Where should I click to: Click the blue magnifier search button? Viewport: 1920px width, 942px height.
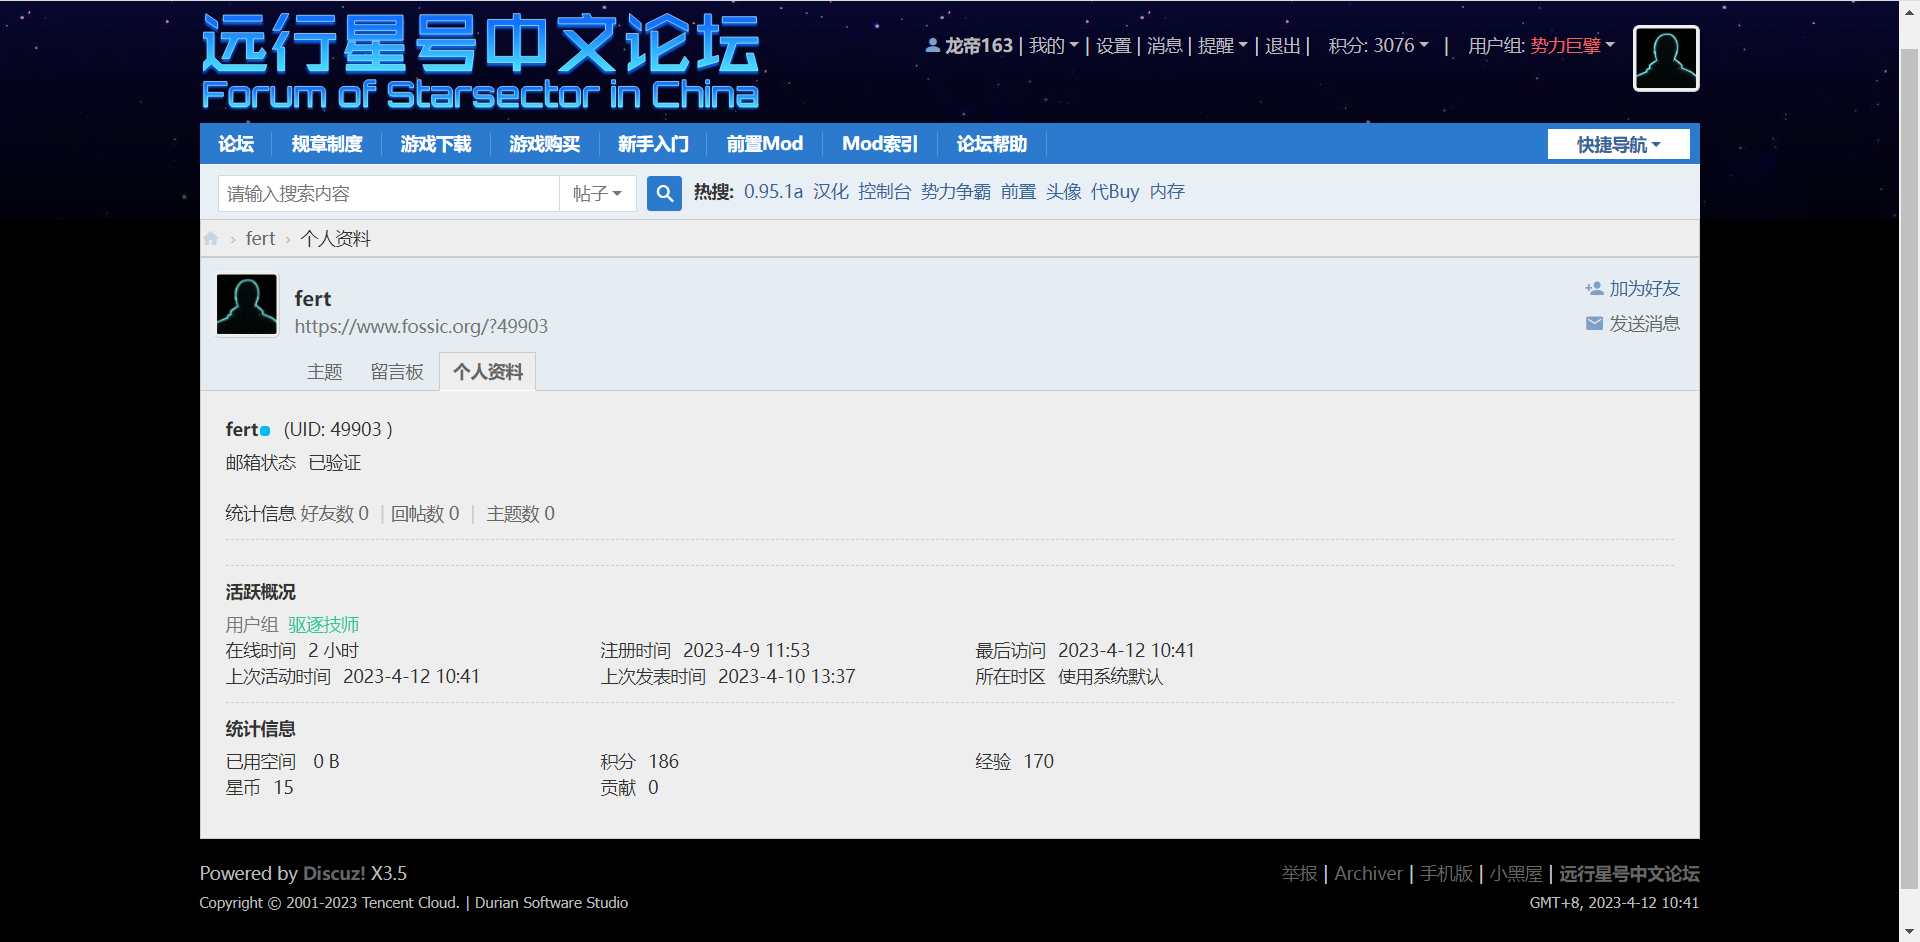pyautogui.click(x=664, y=193)
